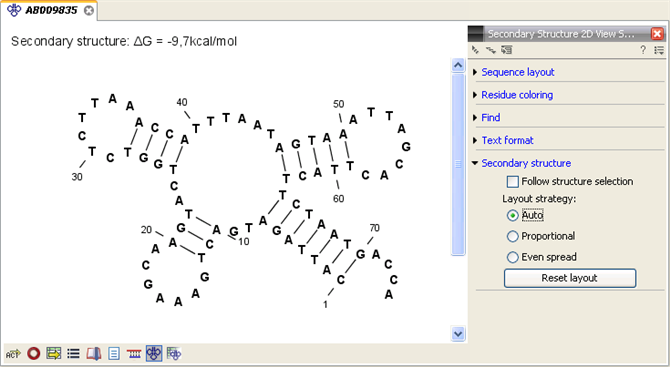Click position label 70 in structure

(374, 228)
